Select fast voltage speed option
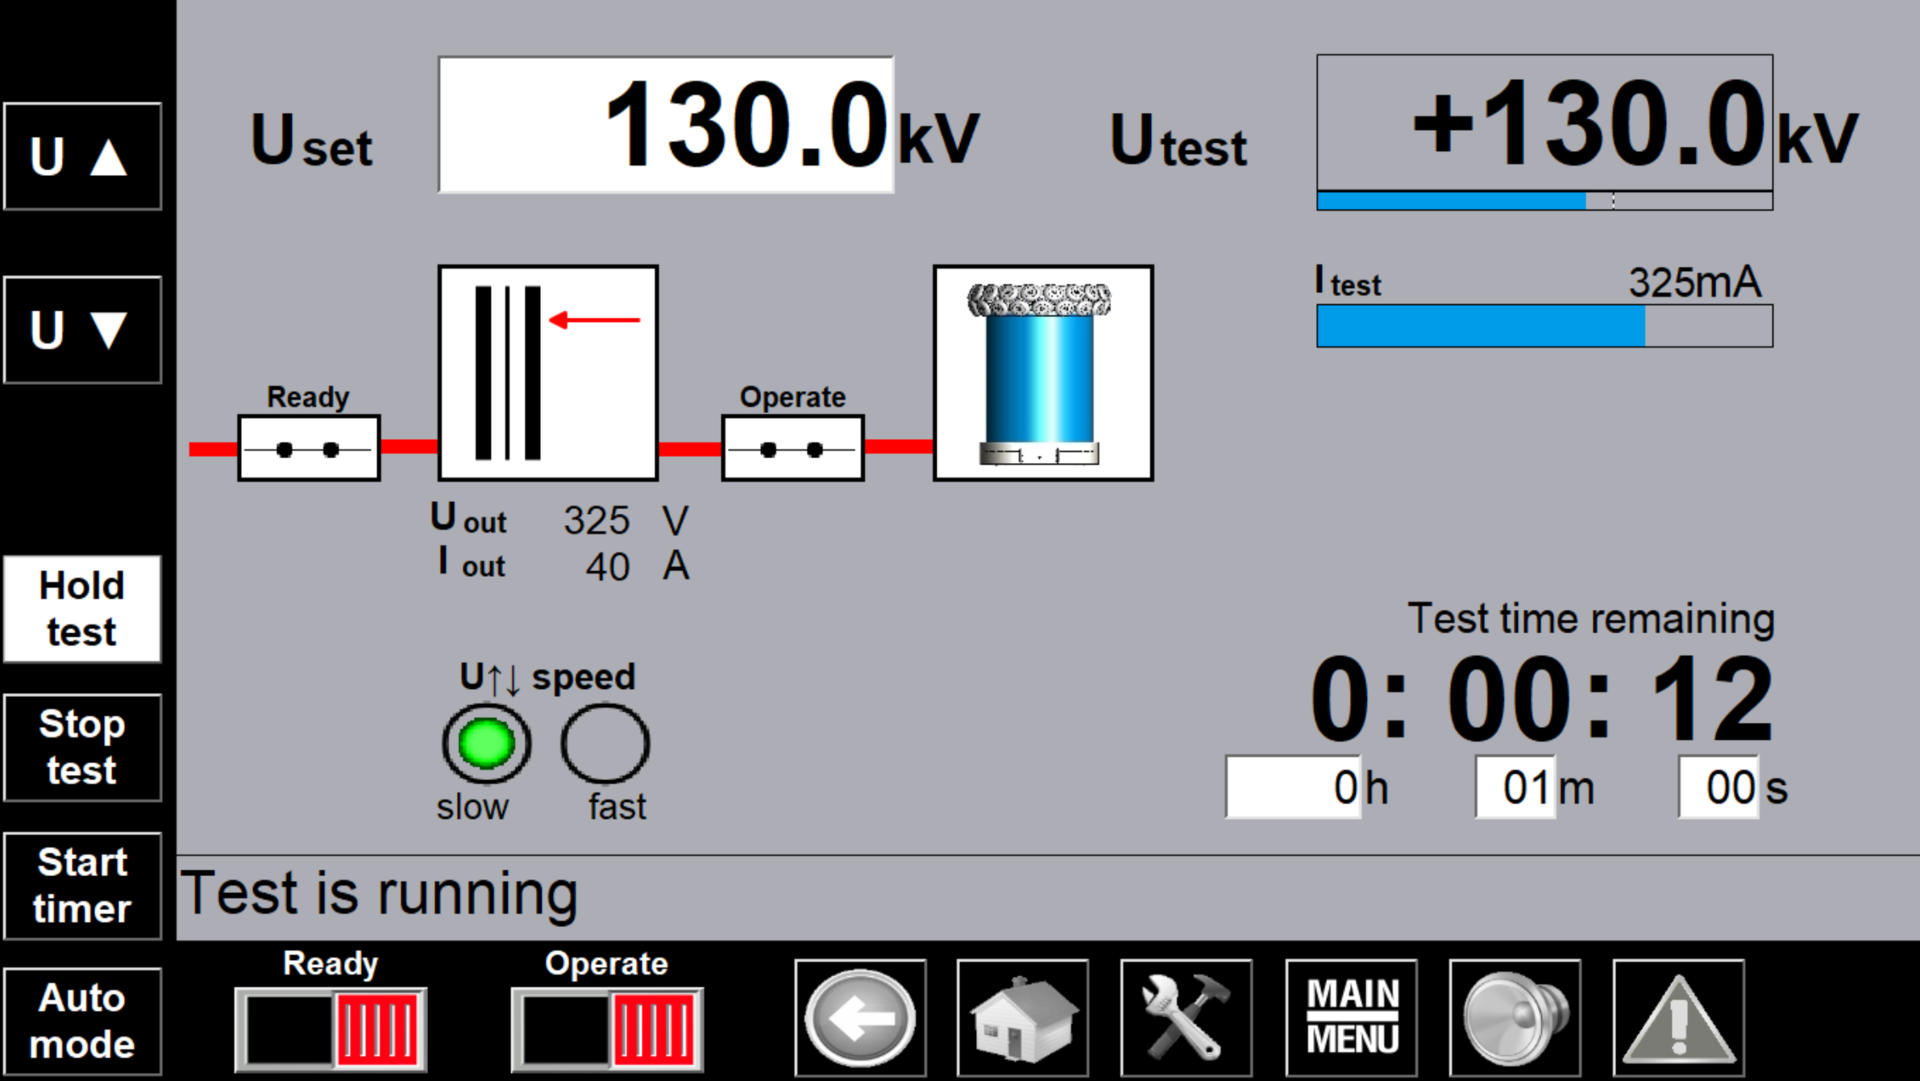Screen dimensions: 1920x1081 click(x=605, y=744)
